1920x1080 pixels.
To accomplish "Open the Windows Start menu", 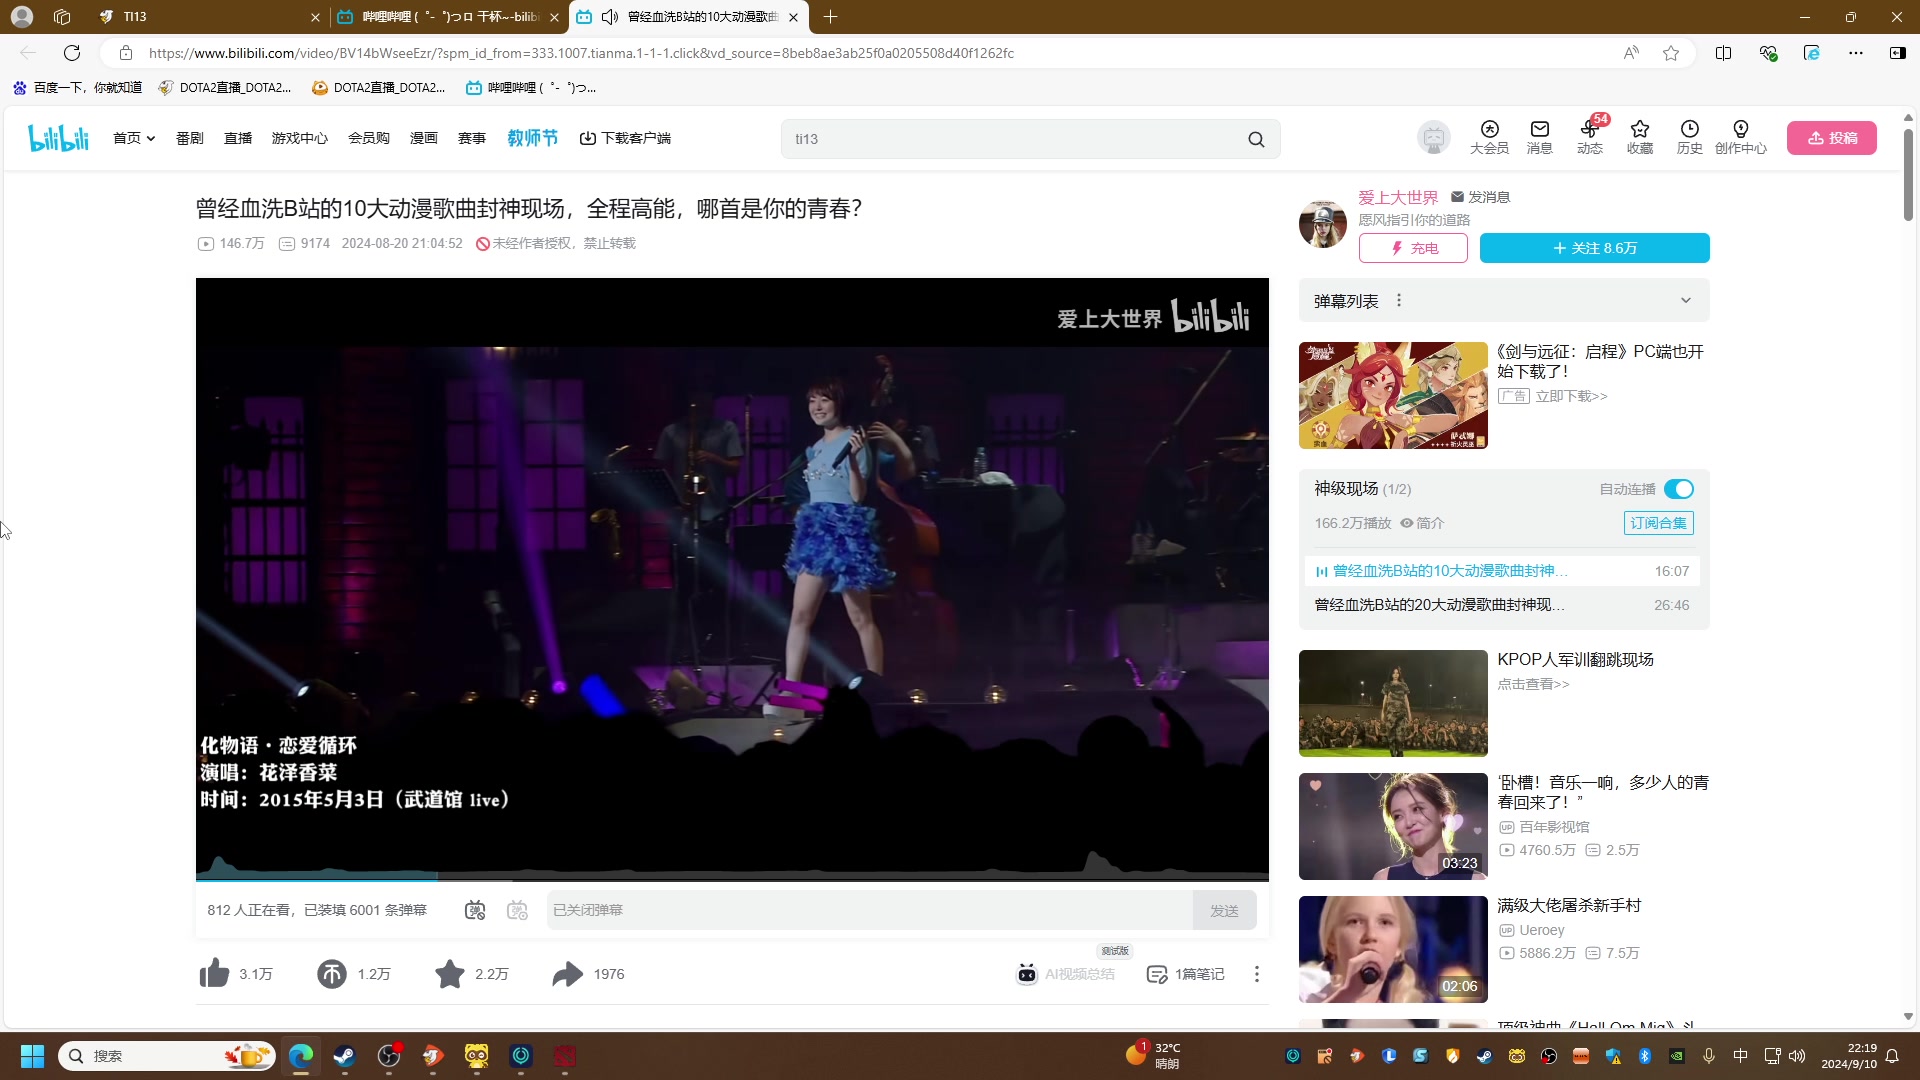I will [x=32, y=1056].
